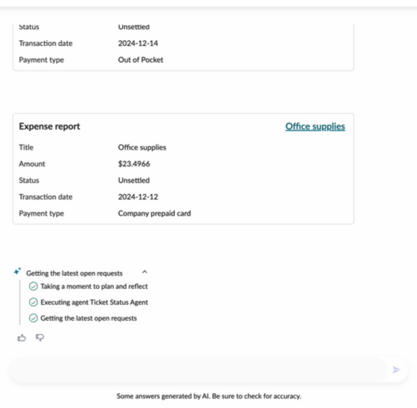417x408 pixels.
Task: Collapse the steps list with the chevron
Action: (x=145, y=272)
